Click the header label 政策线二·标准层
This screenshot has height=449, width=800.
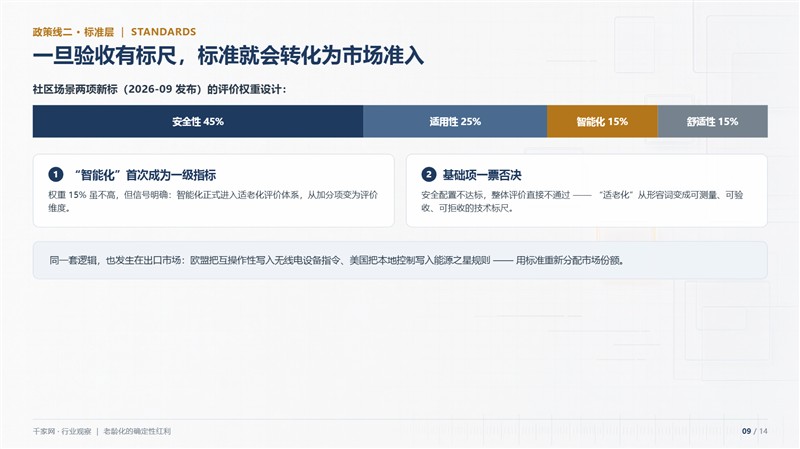(x=73, y=32)
